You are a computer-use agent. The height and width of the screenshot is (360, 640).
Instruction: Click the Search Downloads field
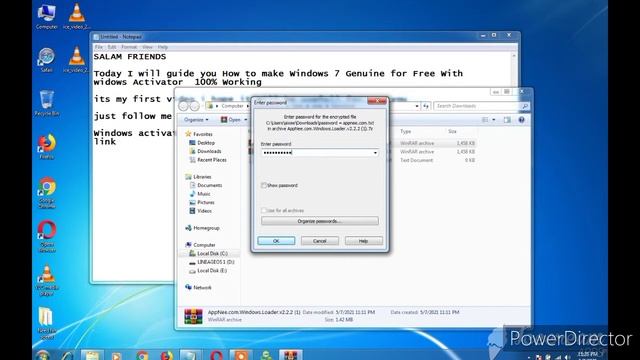[x=477, y=106]
